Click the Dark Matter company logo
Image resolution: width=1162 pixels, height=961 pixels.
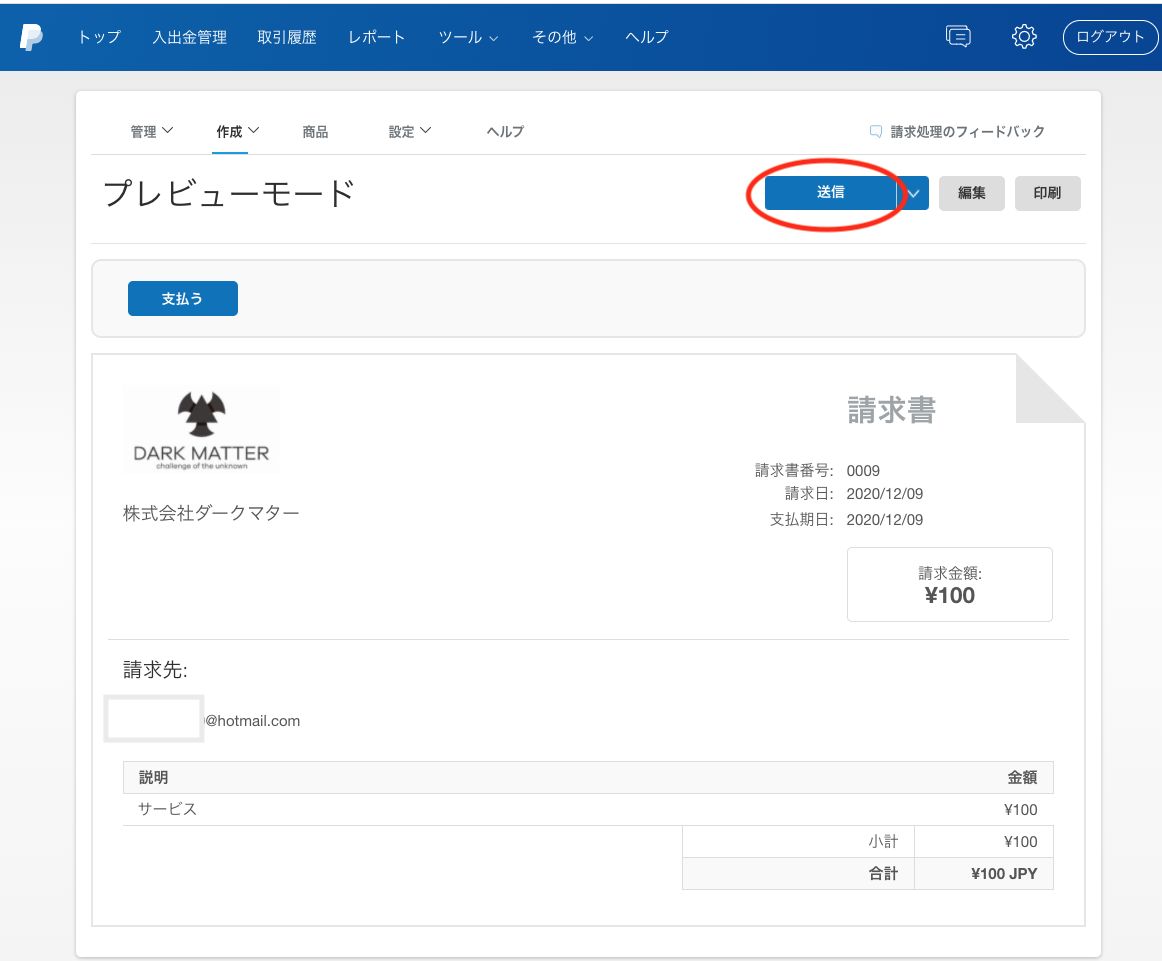coord(201,429)
